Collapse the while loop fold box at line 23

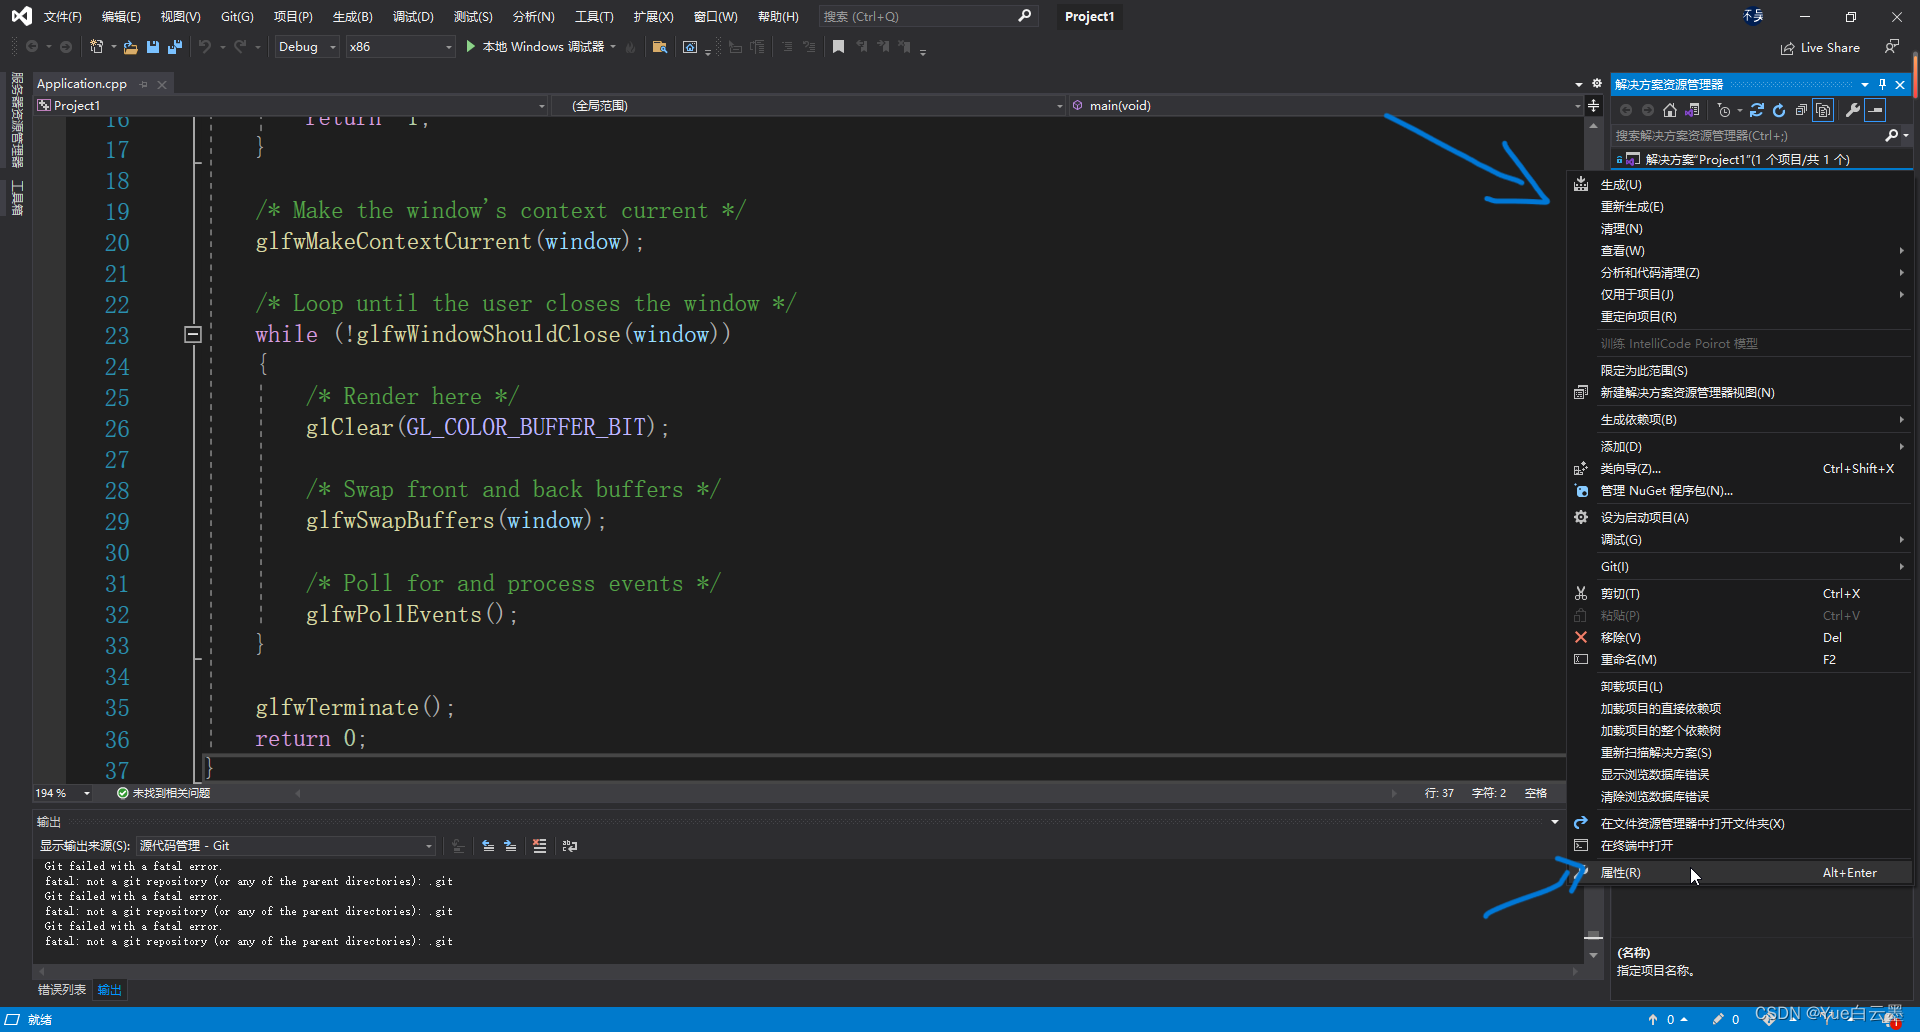tap(193, 335)
